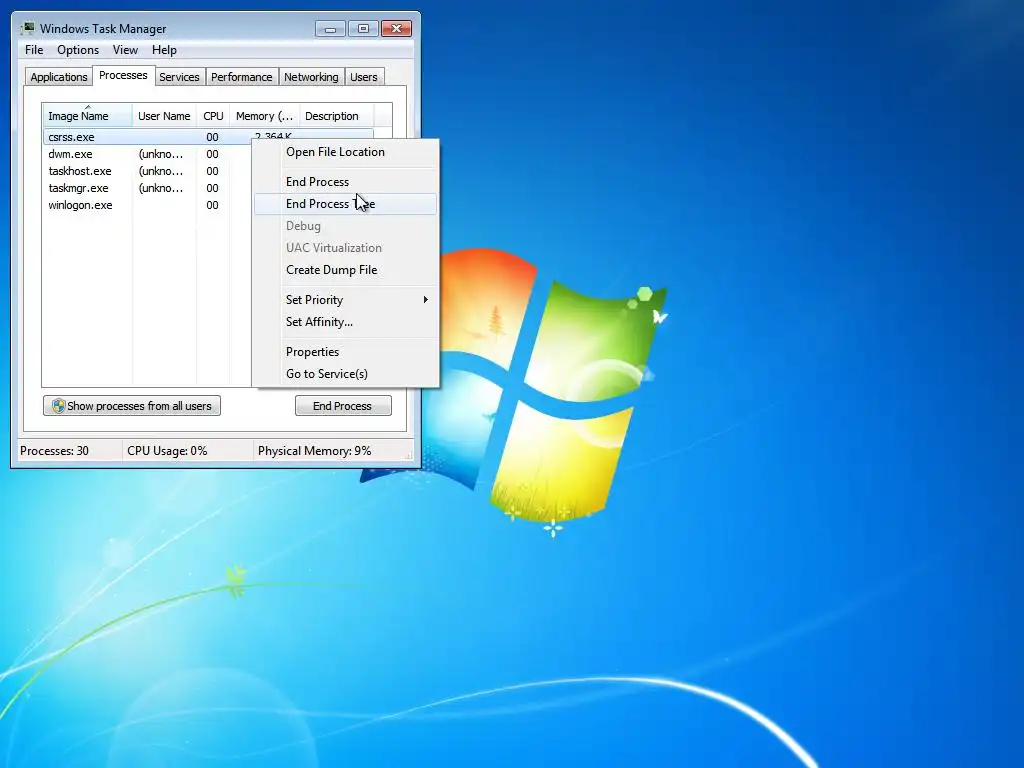Click the shield icon on Show processes button
1024x768 pixels.
point(58,406)
